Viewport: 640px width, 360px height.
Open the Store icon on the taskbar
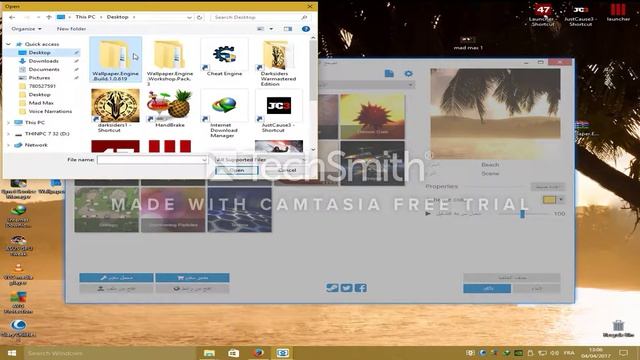233,353
